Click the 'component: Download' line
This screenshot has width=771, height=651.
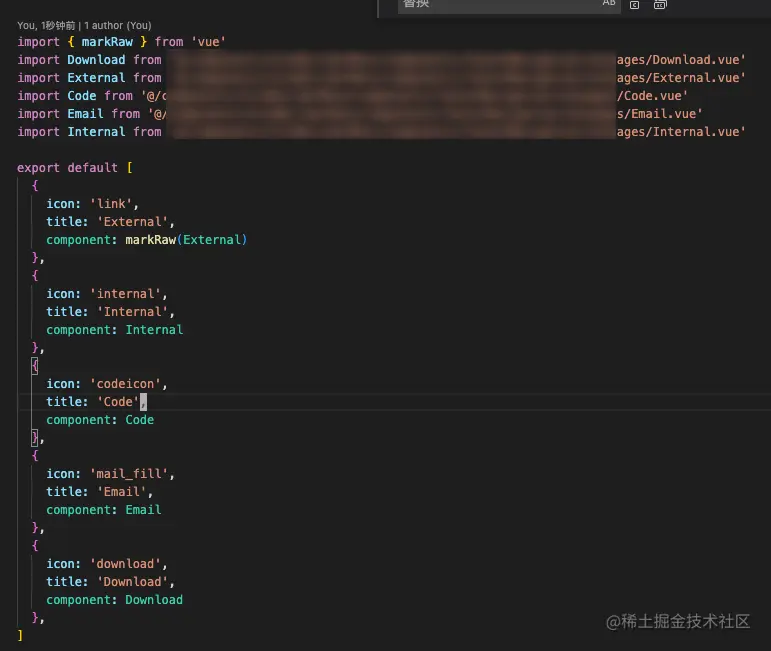tap(115, 600)
